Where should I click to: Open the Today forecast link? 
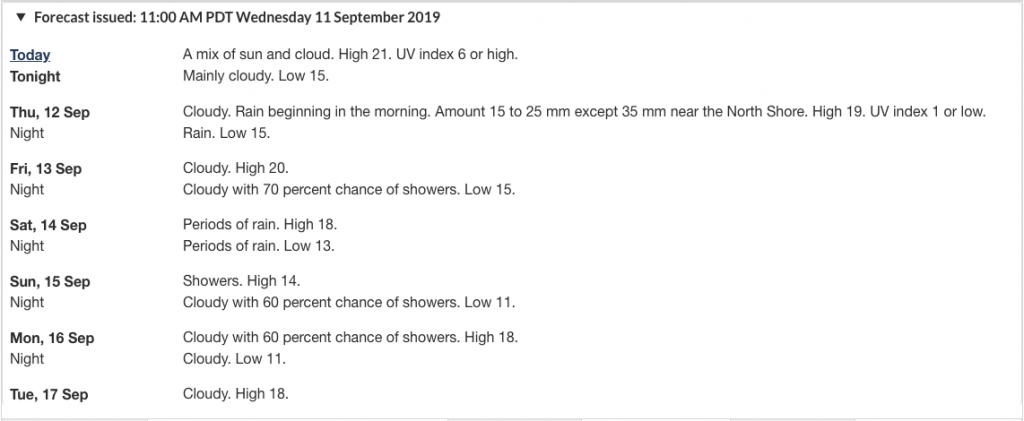pyautogui.click(x=30, y=55)
